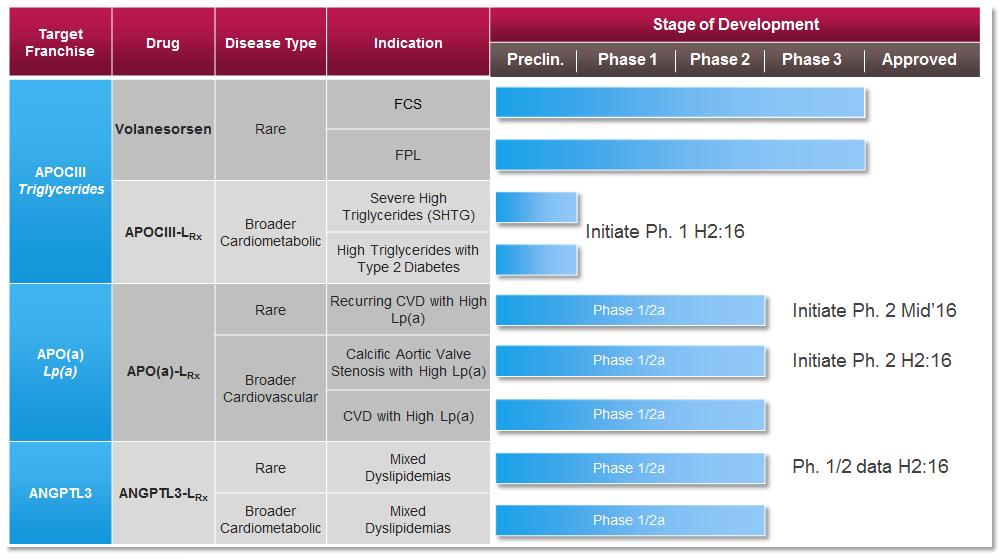
Task: Choose the Phase 2 stage header
Action: coord(720,59)
